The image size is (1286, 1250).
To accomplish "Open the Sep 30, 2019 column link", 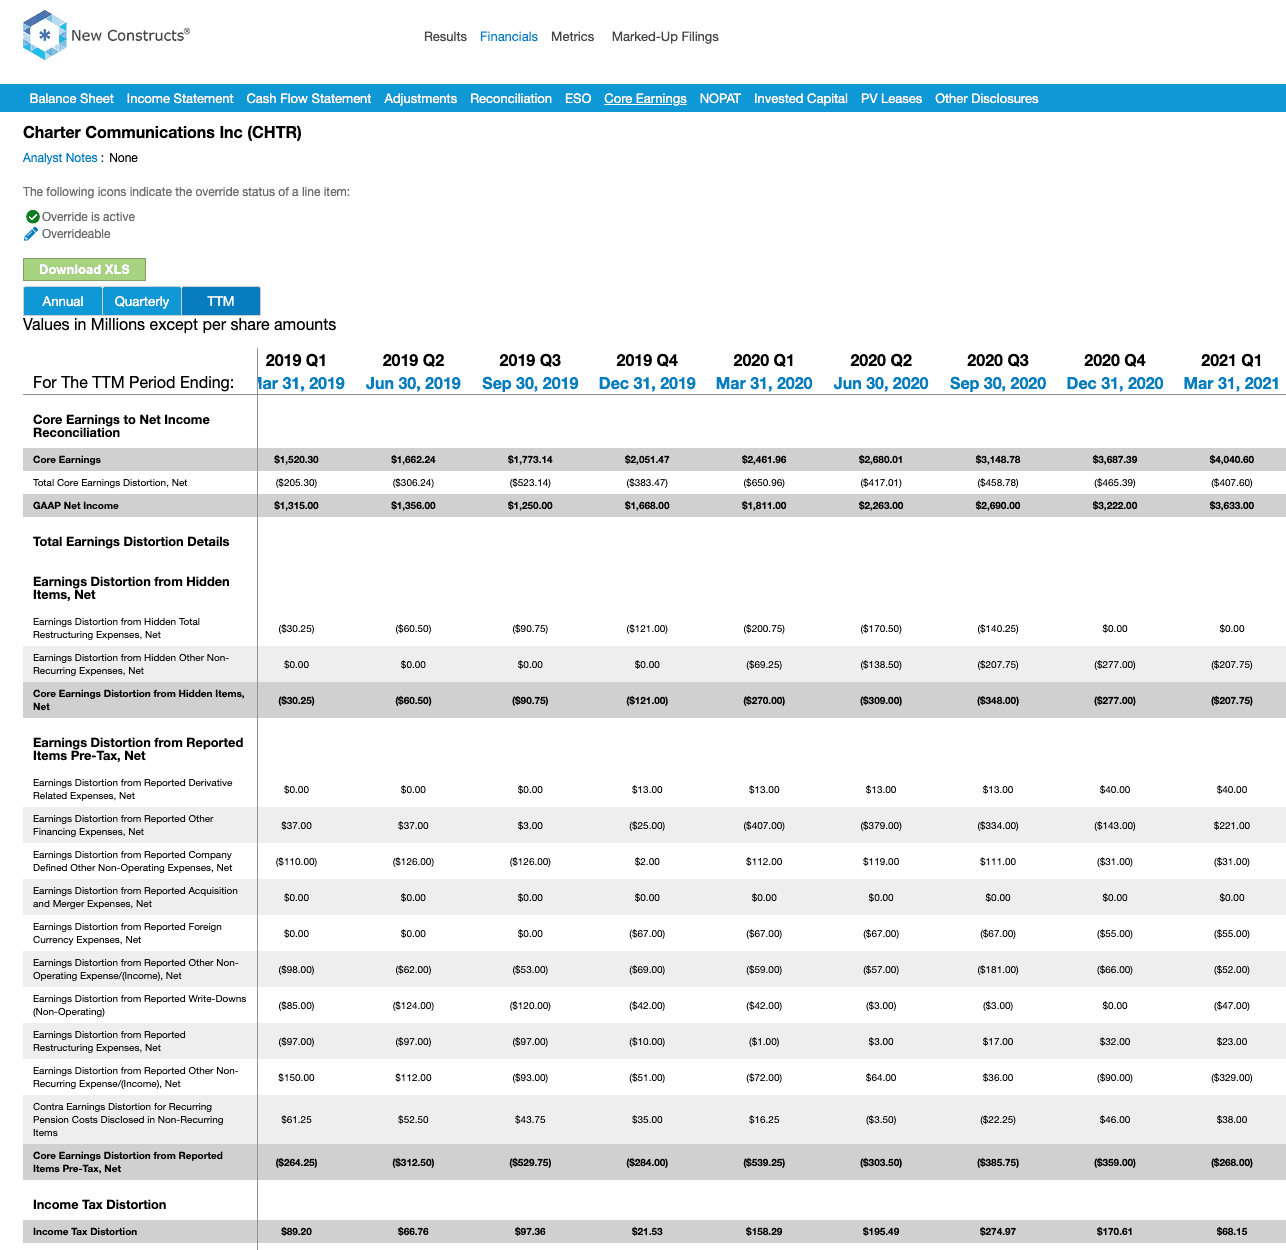I will [x=530, y=383].
